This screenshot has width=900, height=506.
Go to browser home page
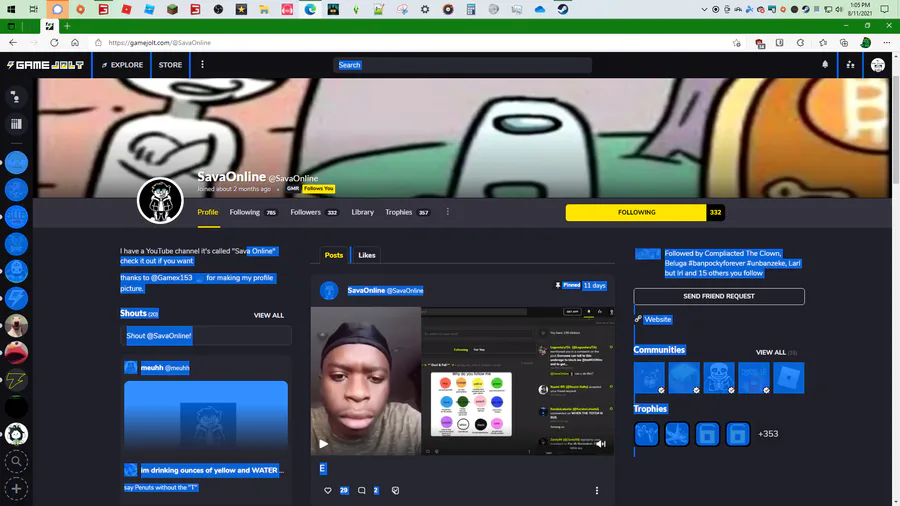[75, 42]
